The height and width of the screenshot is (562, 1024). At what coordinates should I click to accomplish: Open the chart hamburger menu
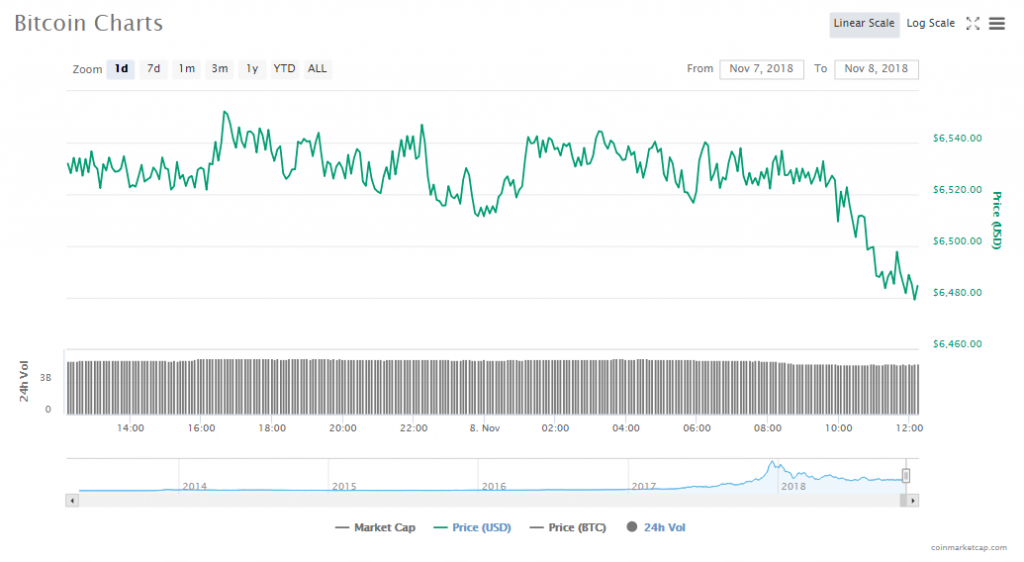pos(997,24)
